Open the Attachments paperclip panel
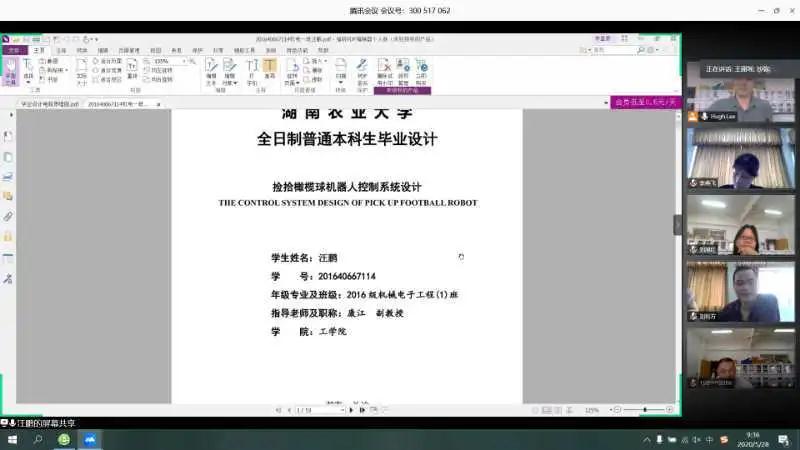The image size is (800, 450). click(x=8, y=216)
